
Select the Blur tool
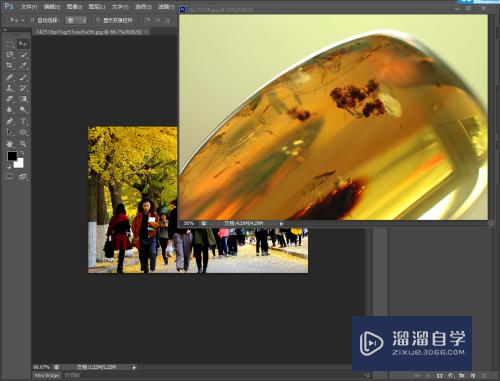pos(9,109)
